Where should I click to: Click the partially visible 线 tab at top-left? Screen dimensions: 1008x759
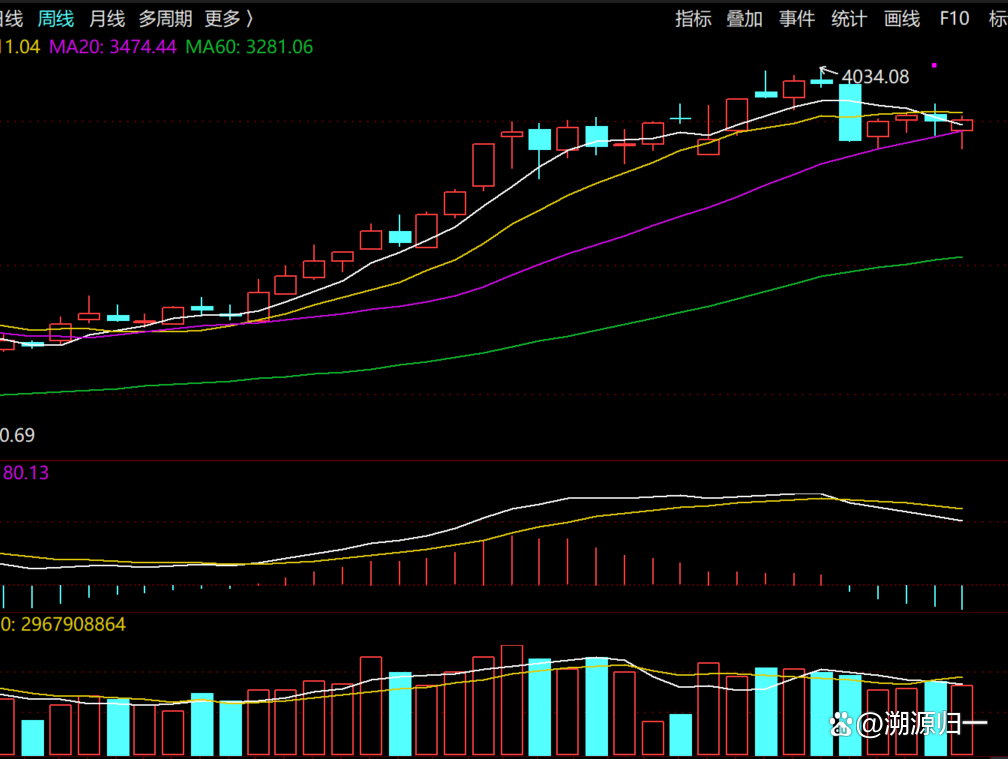point(11,18)
